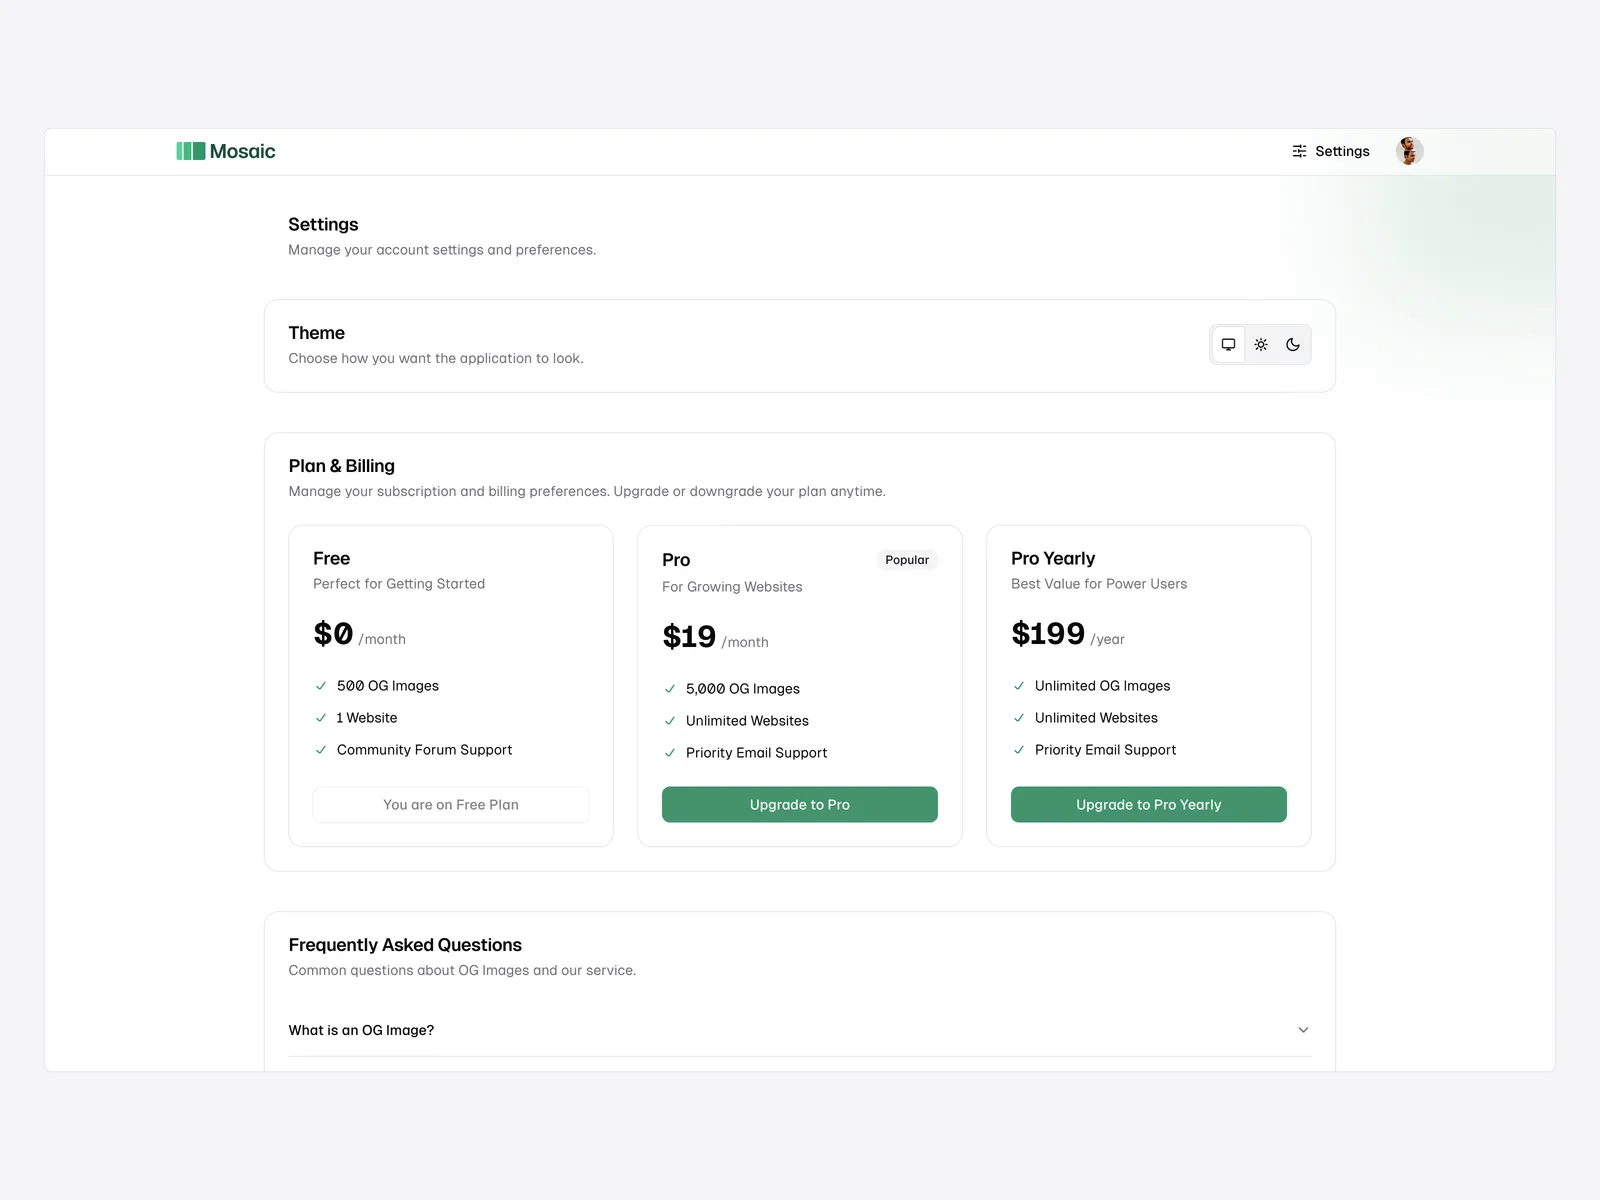Expand FAQ using the chevron arrow

pos(1303,1030)
